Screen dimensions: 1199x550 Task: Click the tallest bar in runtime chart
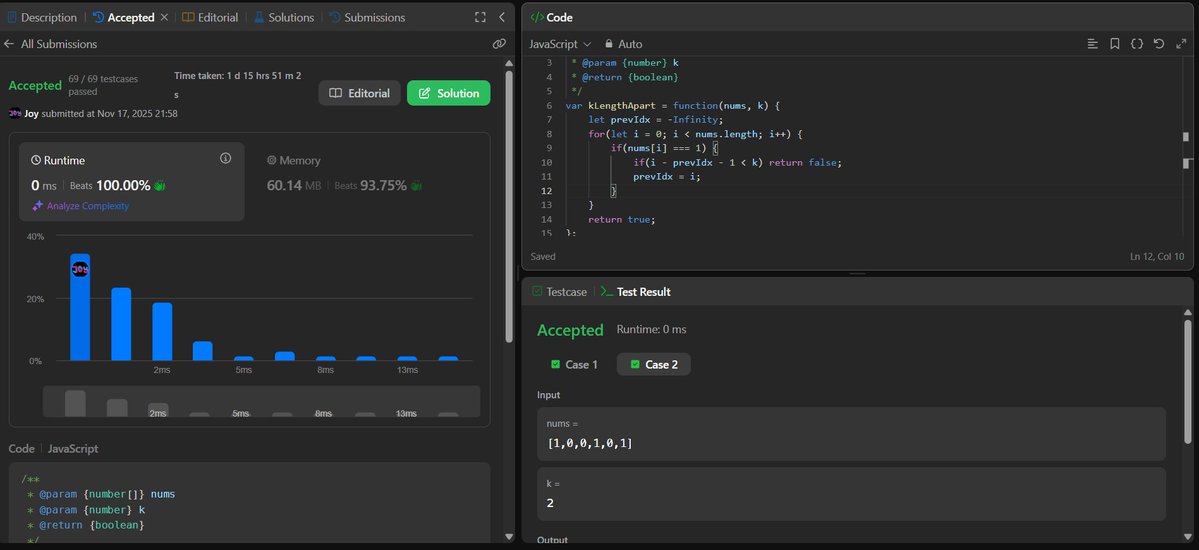80,307
